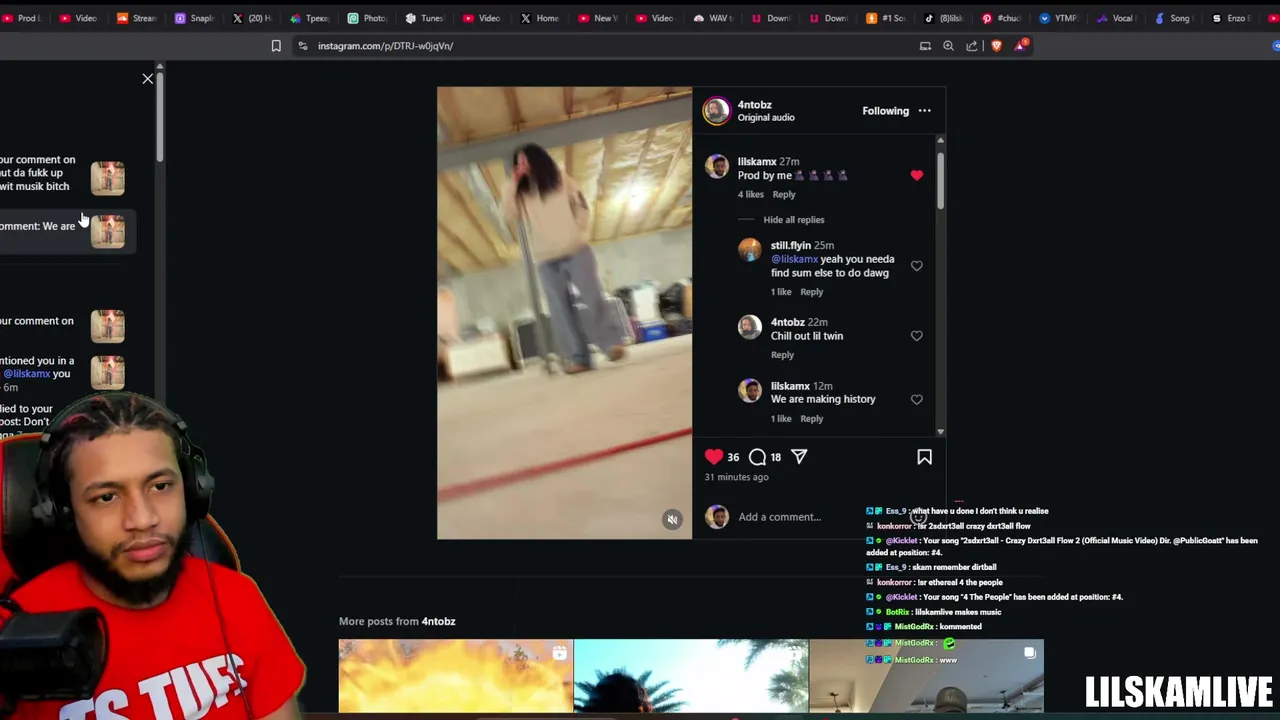The height and width of the screenshot is (720, 1280).
Task: Open the notification thumbnail beside 'comment: We are'
Action: point(108,231)
